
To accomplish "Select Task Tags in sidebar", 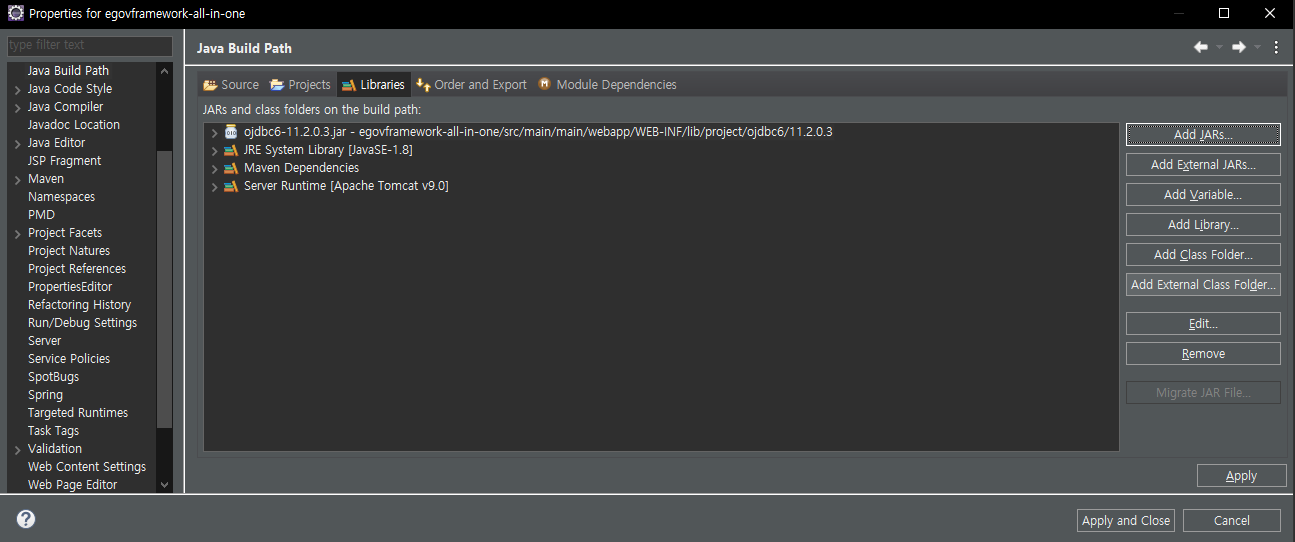I will point(53,431).
